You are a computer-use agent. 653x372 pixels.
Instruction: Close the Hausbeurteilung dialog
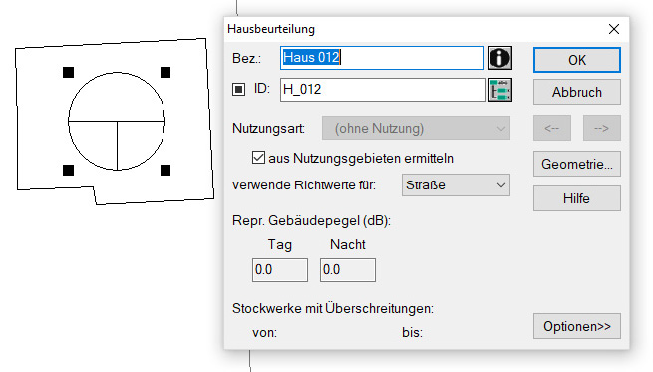tap(614, 29)
